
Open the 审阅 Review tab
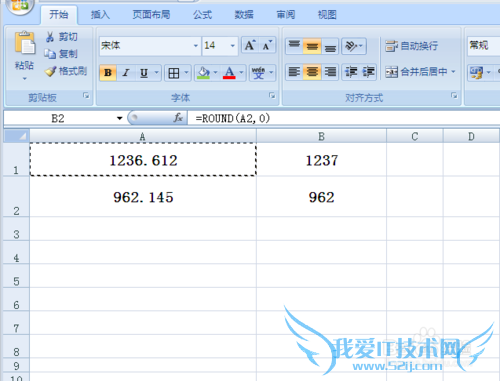coord(286,15)
